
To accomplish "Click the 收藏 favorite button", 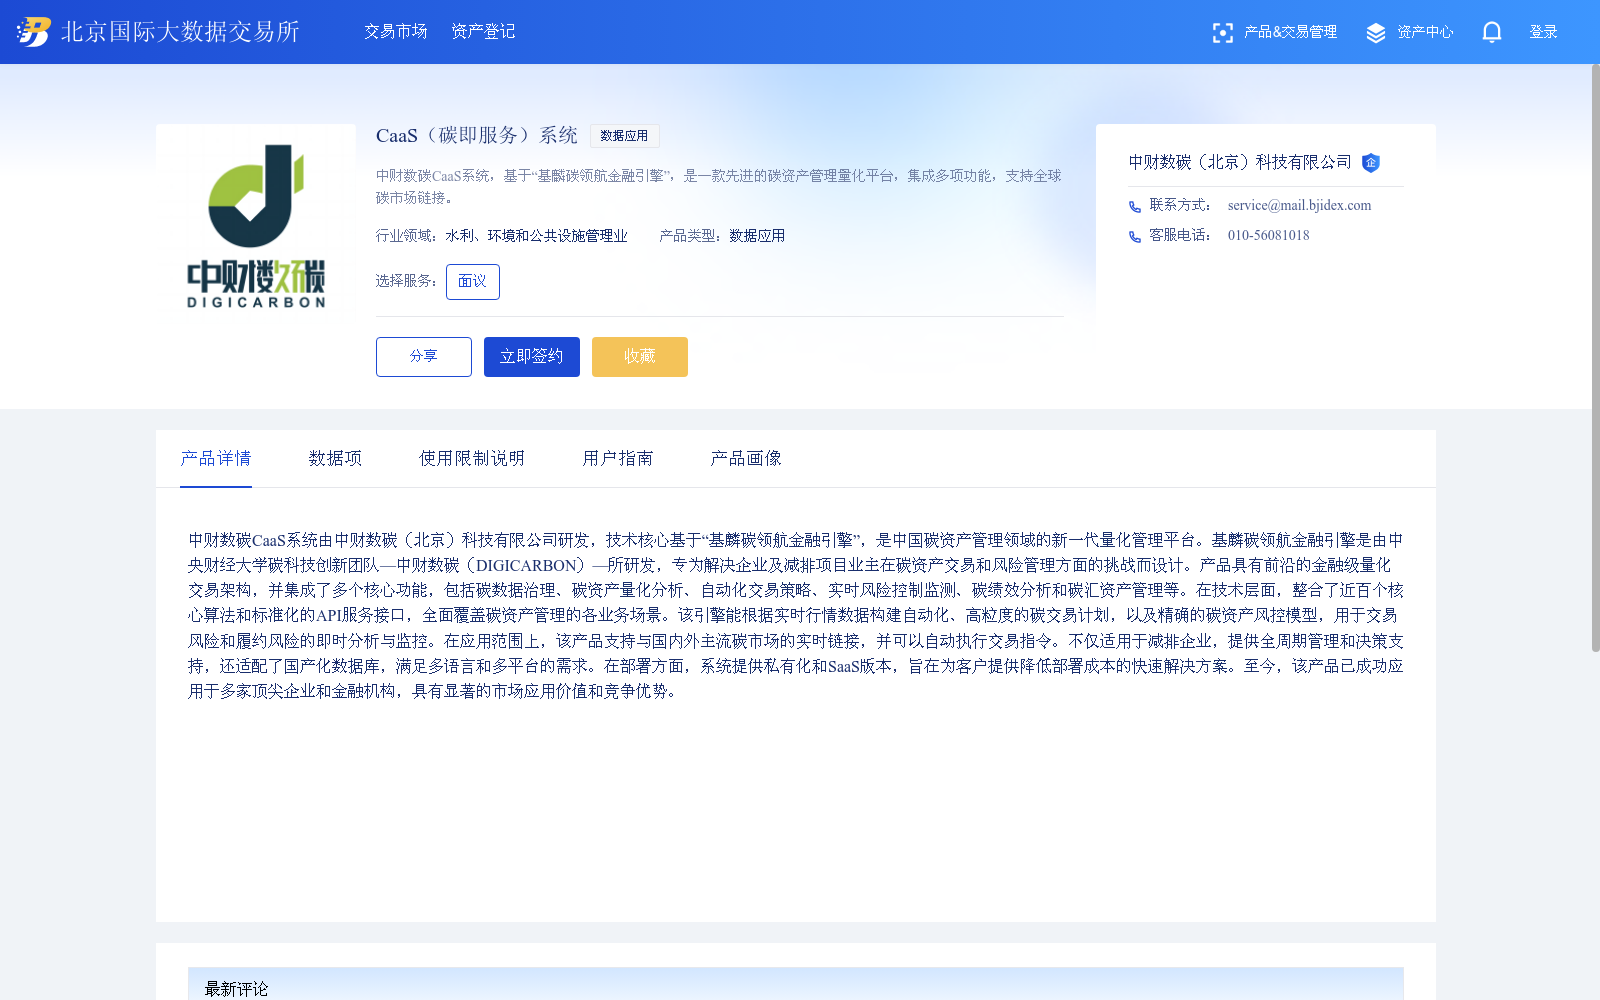I will point(640,357).
